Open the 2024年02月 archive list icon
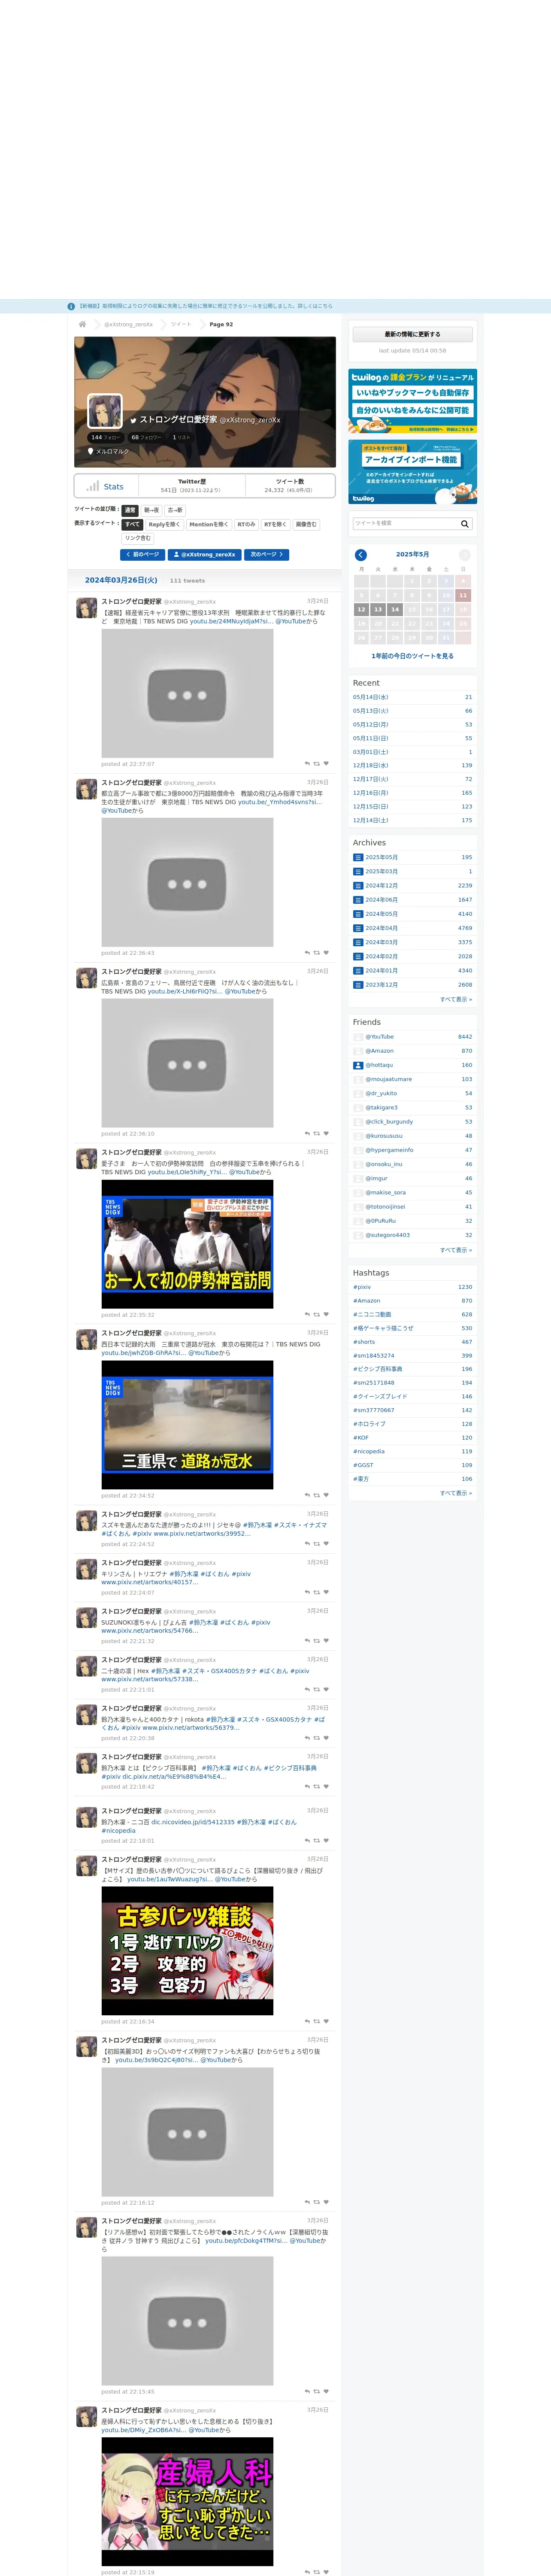 point(358,956)
